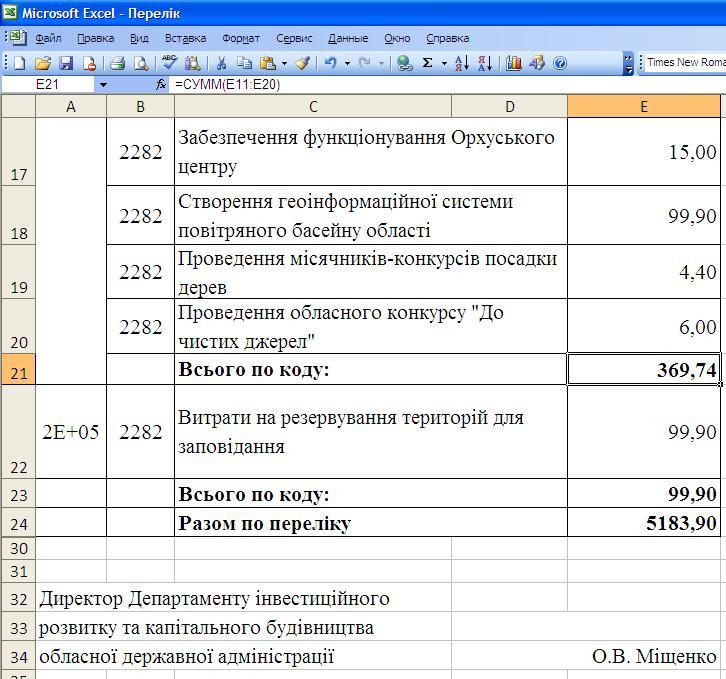Screen dimensions: 726x679
Task: Open Print Preview from the toolbar
Action: coord(141,63)
